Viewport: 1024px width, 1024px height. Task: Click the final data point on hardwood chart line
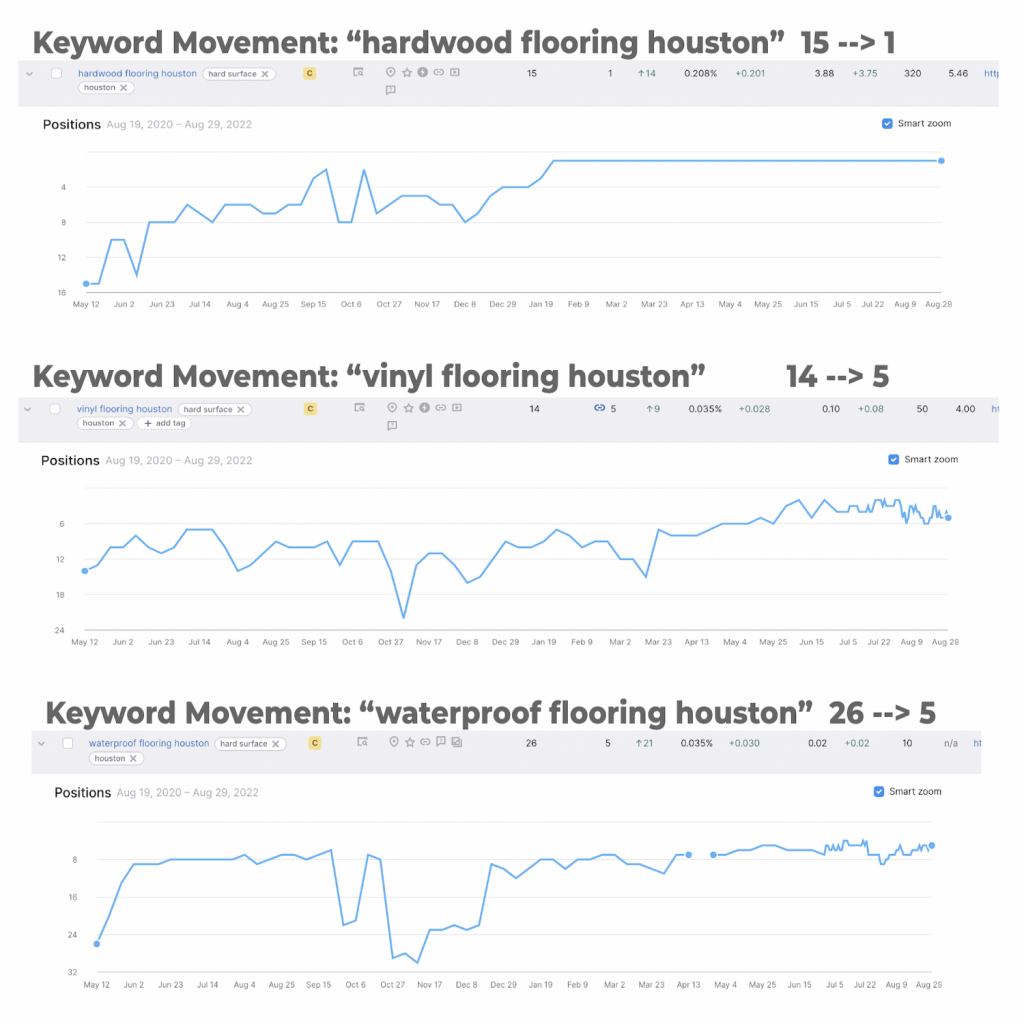pos(941,161)
